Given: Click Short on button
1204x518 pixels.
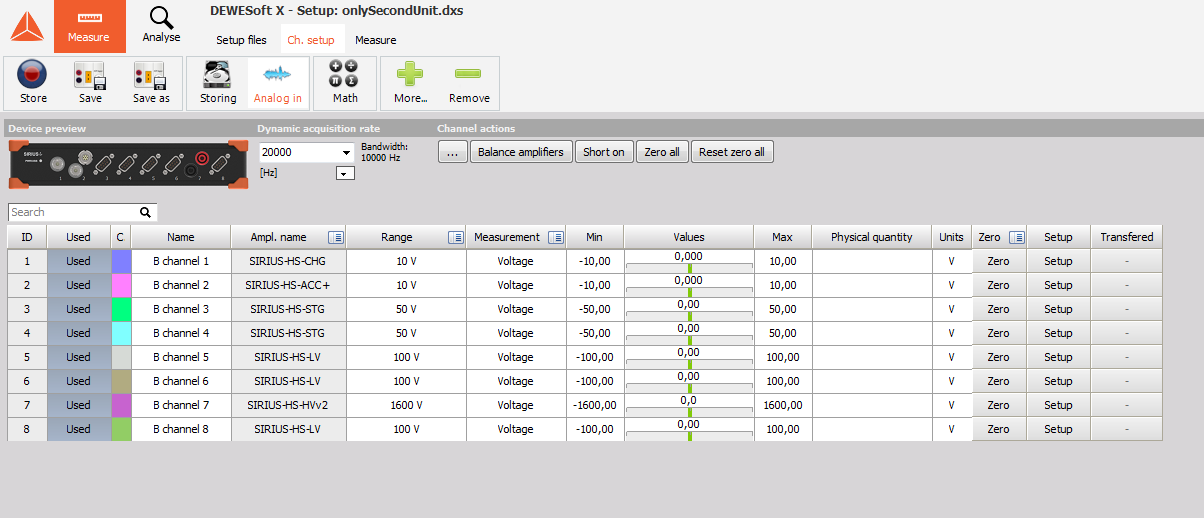Looking at the screenshot, I should (604, 152).
